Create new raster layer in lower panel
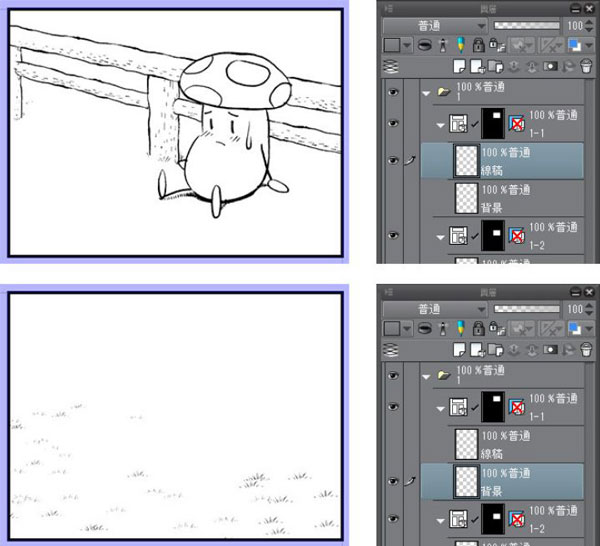This screenshot has height=546, width=600. [x=459, y=349]
